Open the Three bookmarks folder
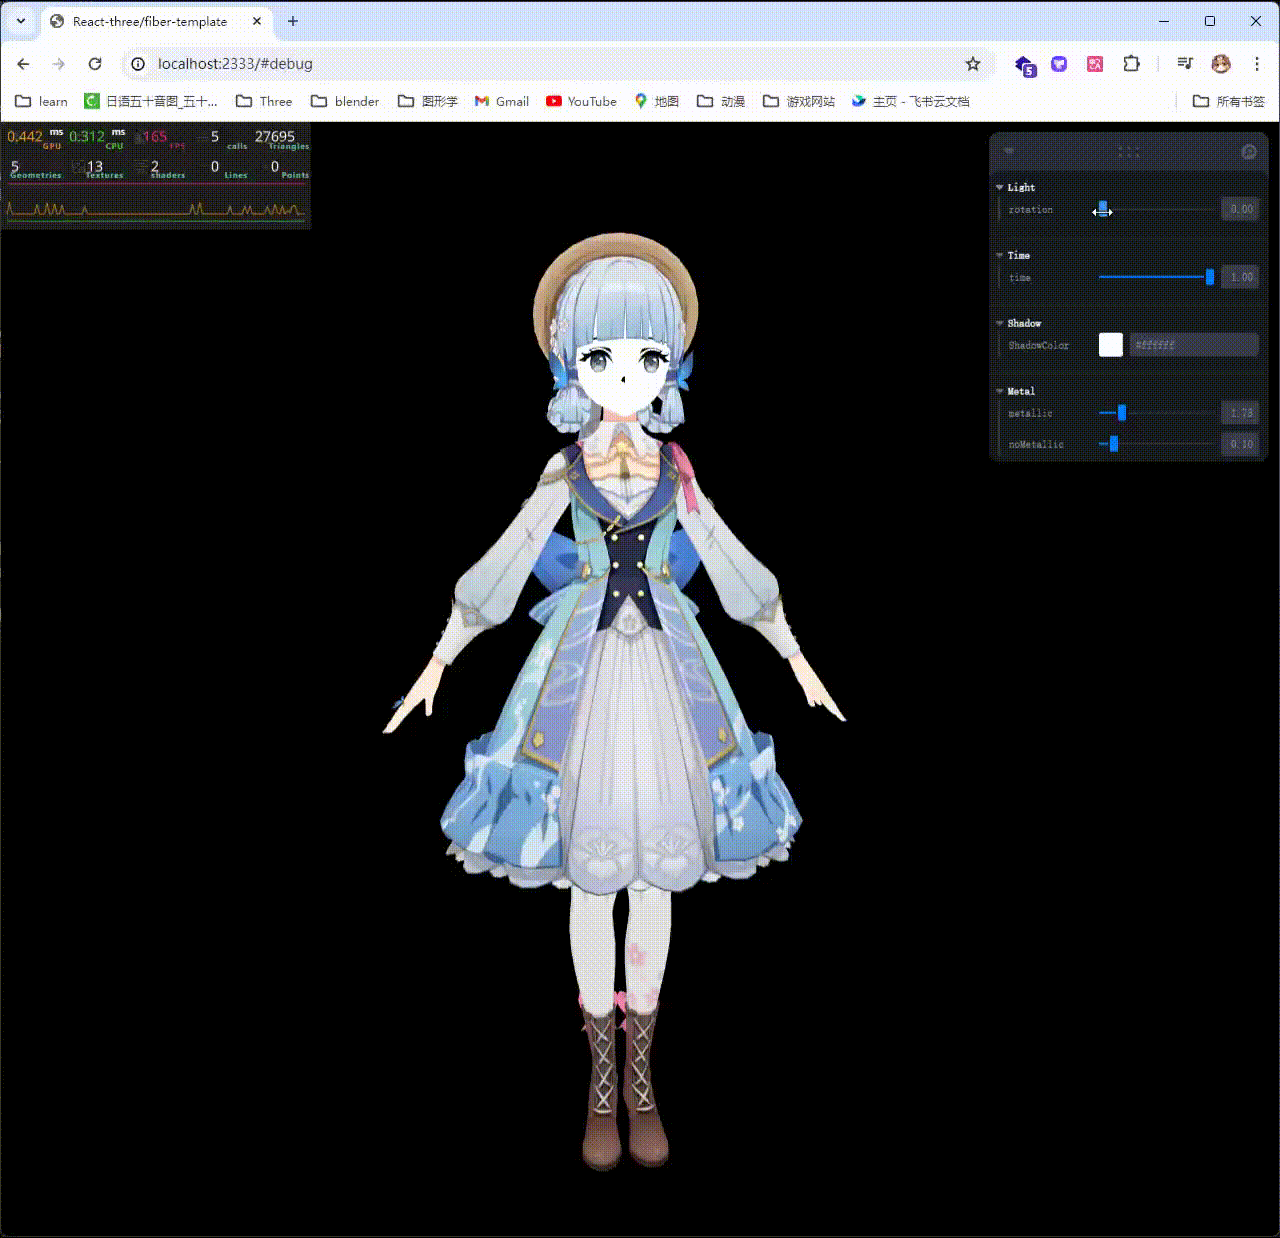 [x=263, y=101]
